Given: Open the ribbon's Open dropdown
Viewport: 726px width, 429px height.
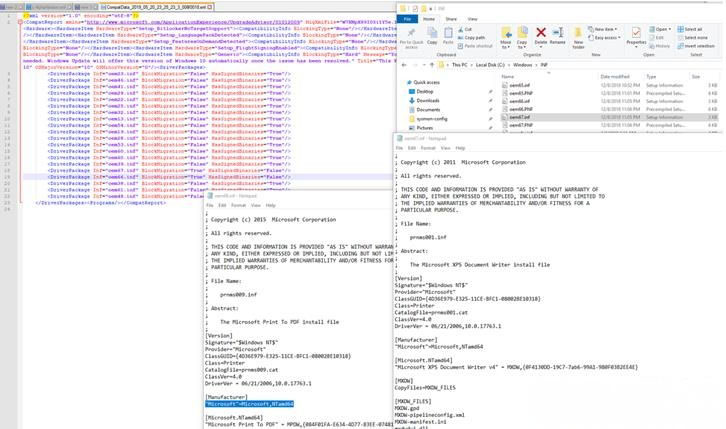Looking at the screenshot, I should [660, 29].
